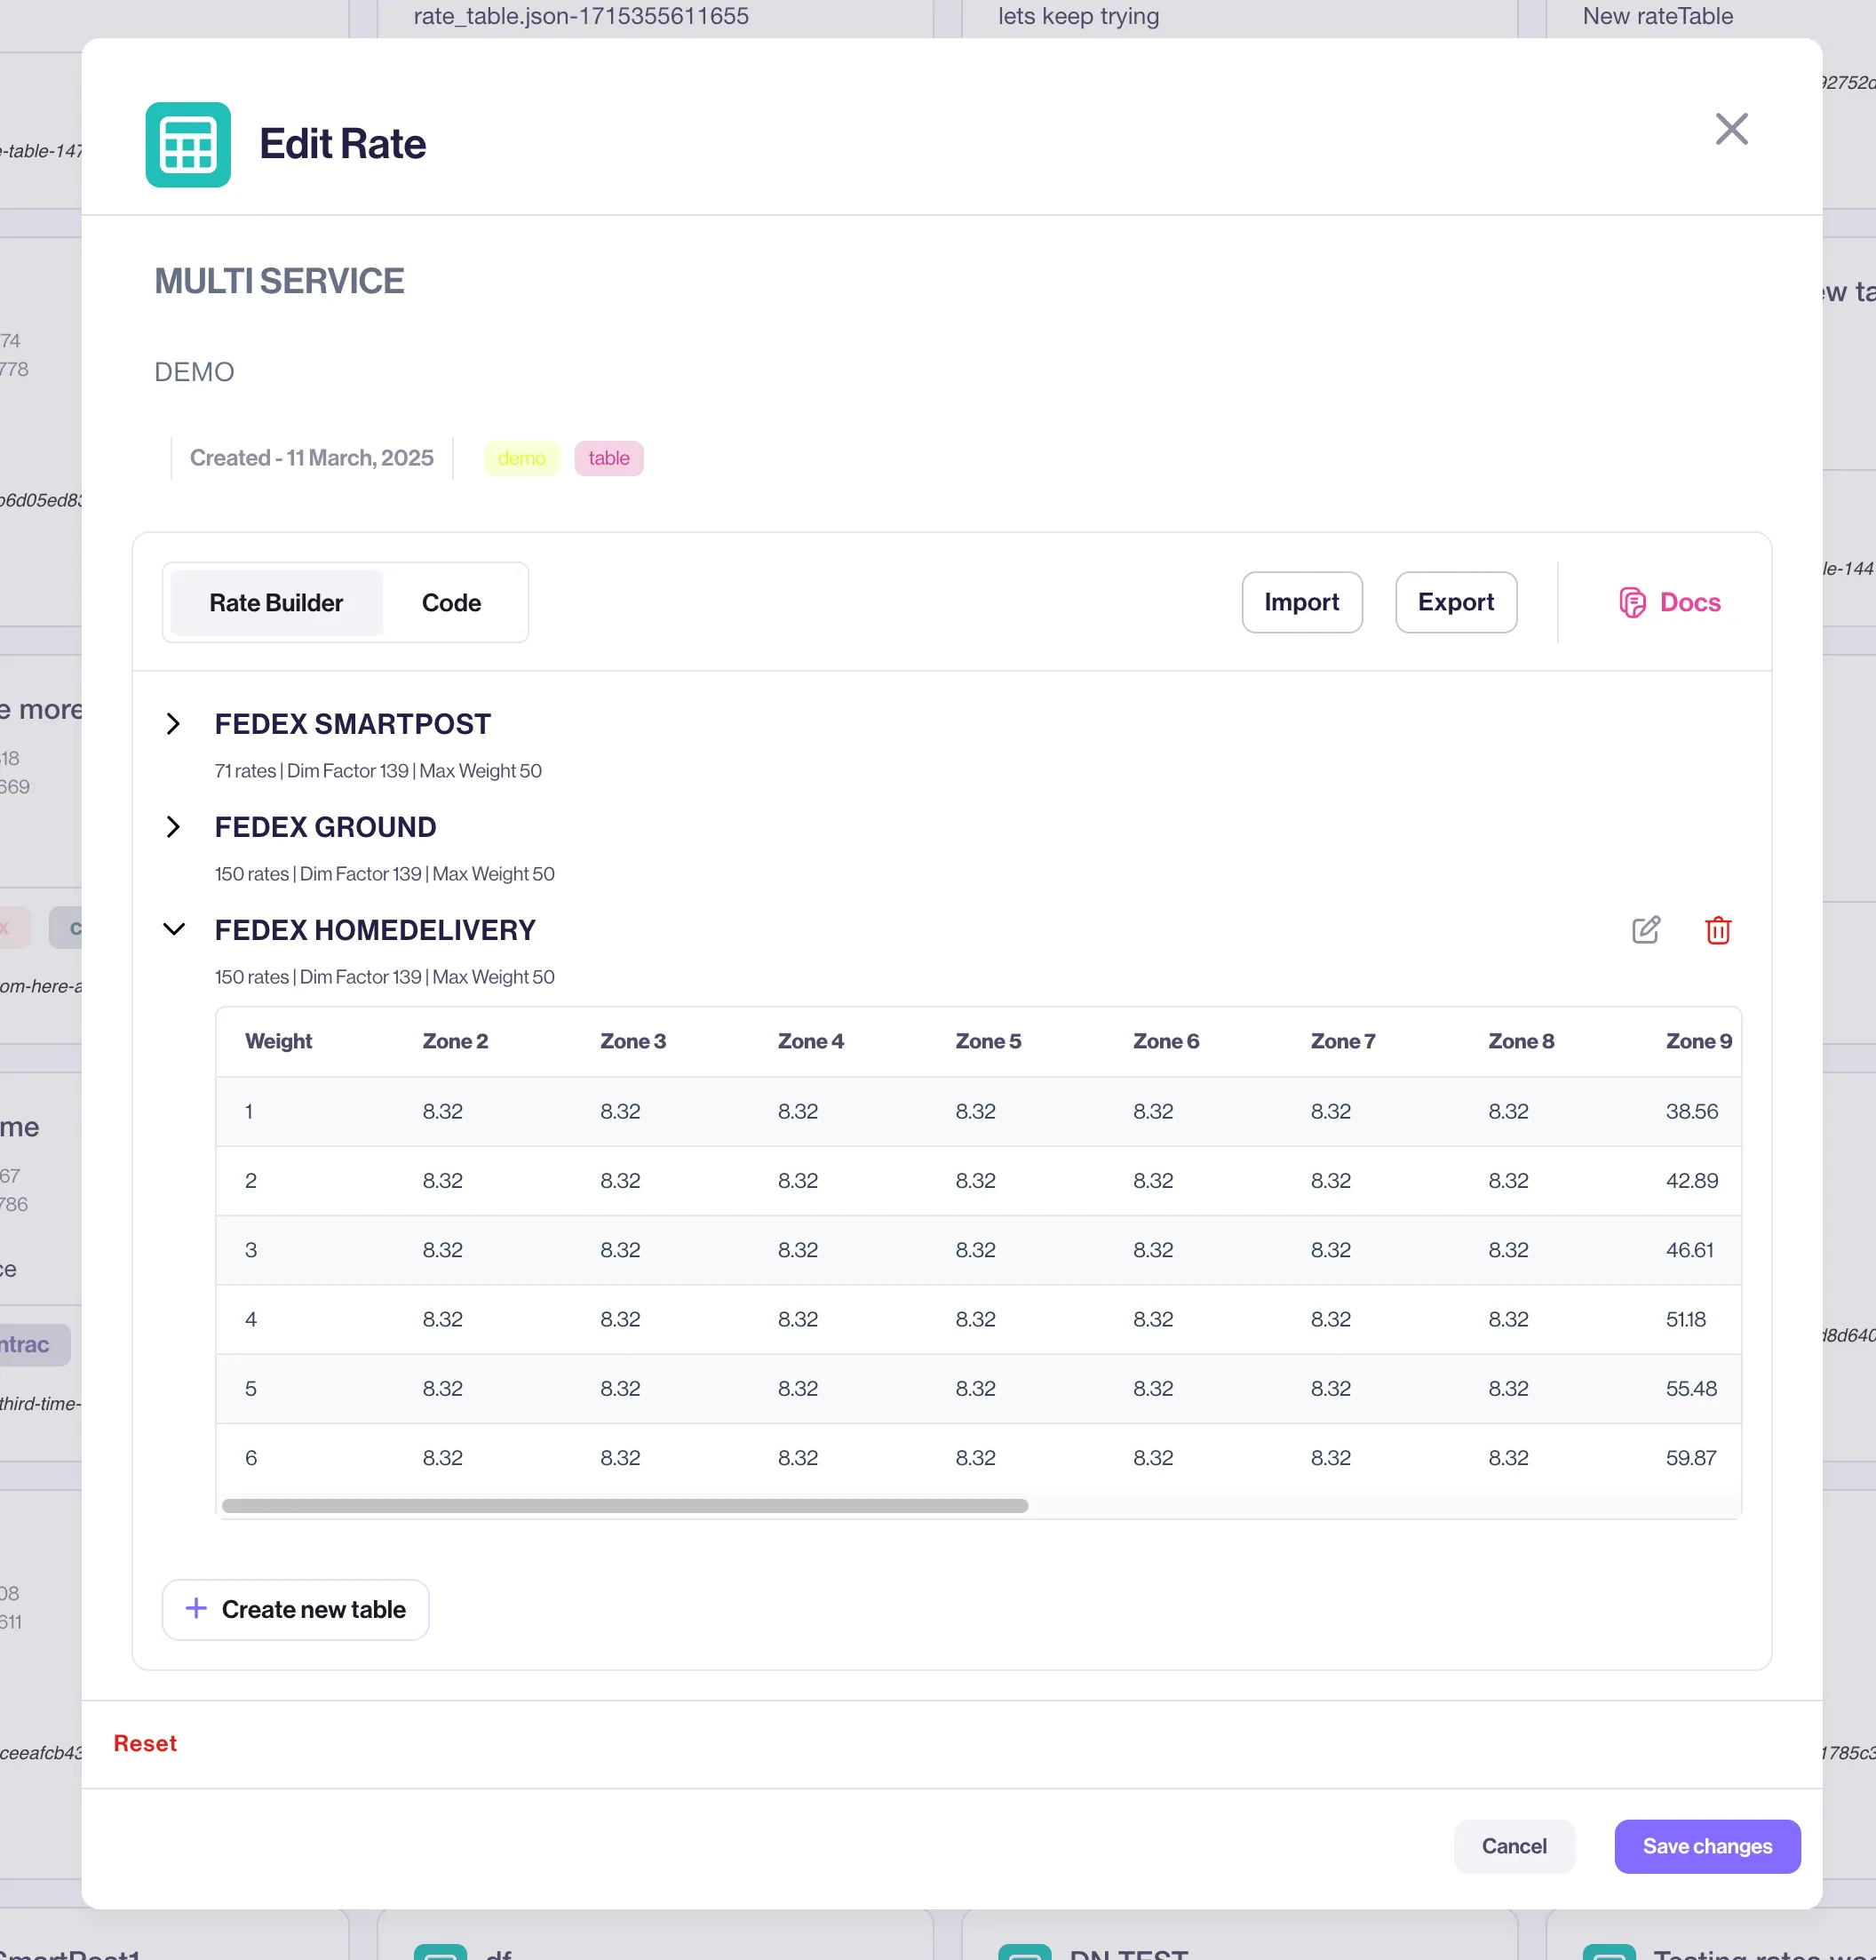Select the demo tag
This screenshot has height=1960, width=1876.
pyautogui.click(x=522, y=458)
